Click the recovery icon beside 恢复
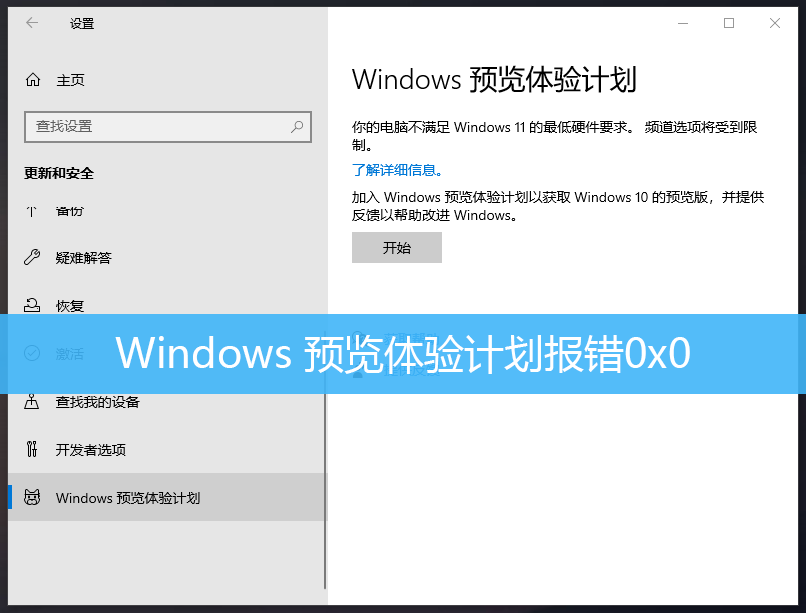This screenshot has height=613, width=806. click(x=32, y=305)
